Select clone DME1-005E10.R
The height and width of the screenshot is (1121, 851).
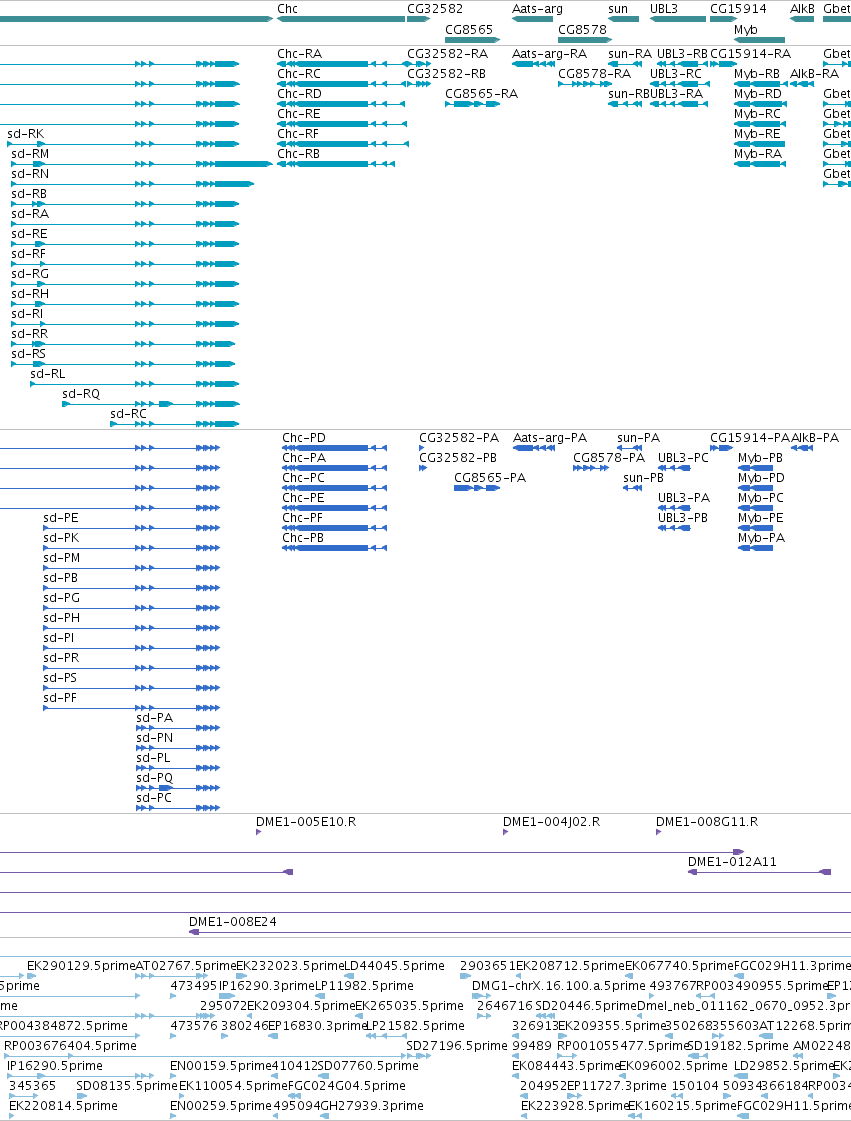click(306, 821)
